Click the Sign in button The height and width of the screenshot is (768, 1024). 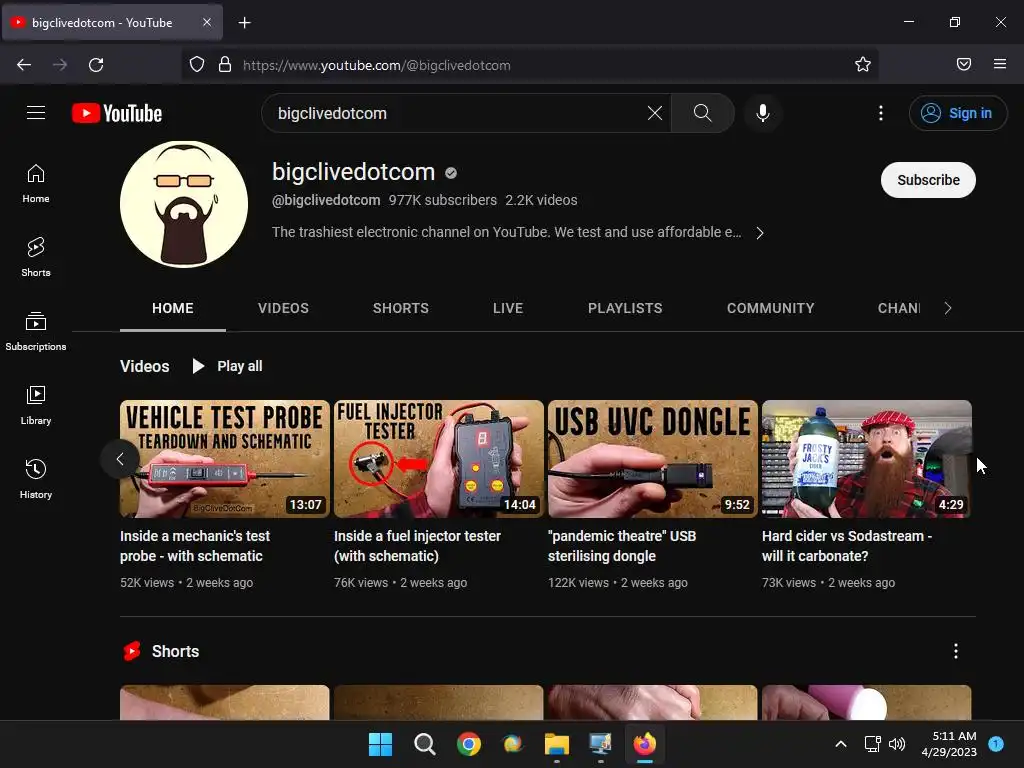coord(958,113)
